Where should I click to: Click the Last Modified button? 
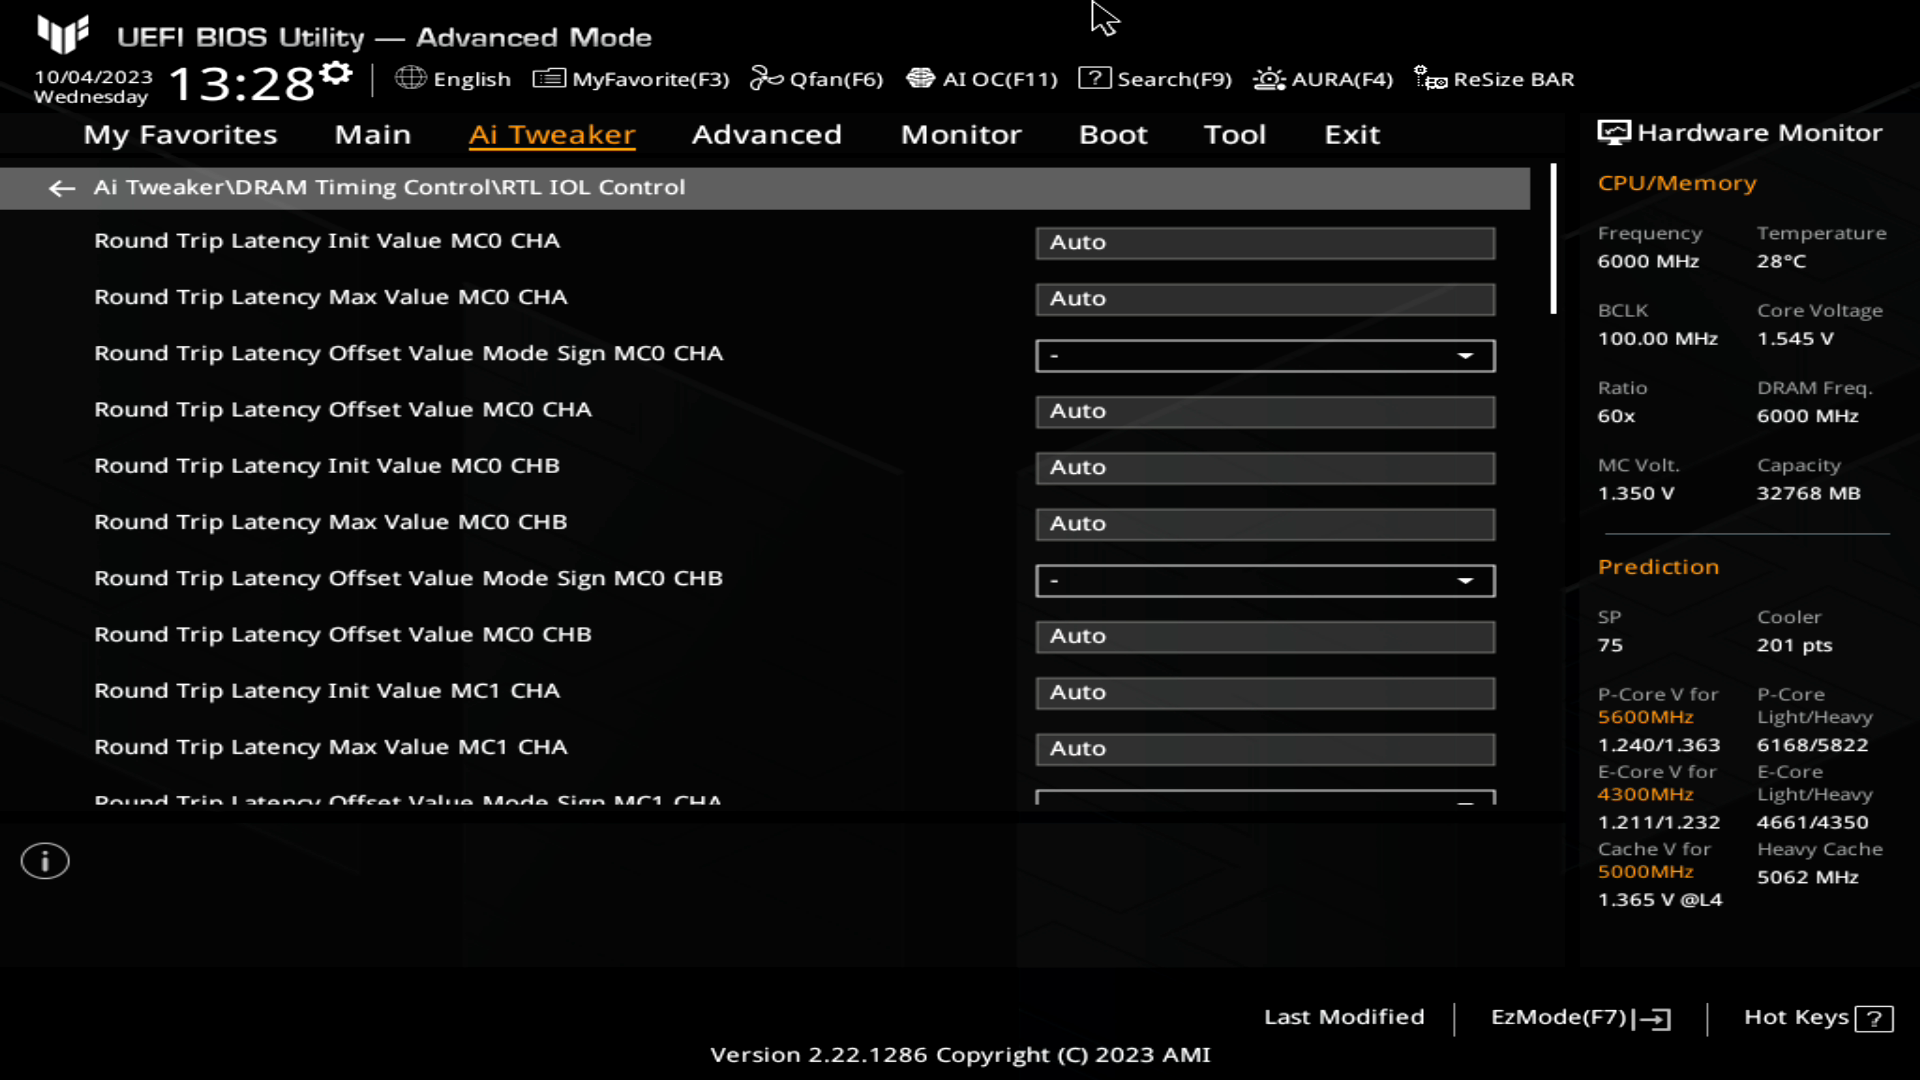tap(1344, 1017)
